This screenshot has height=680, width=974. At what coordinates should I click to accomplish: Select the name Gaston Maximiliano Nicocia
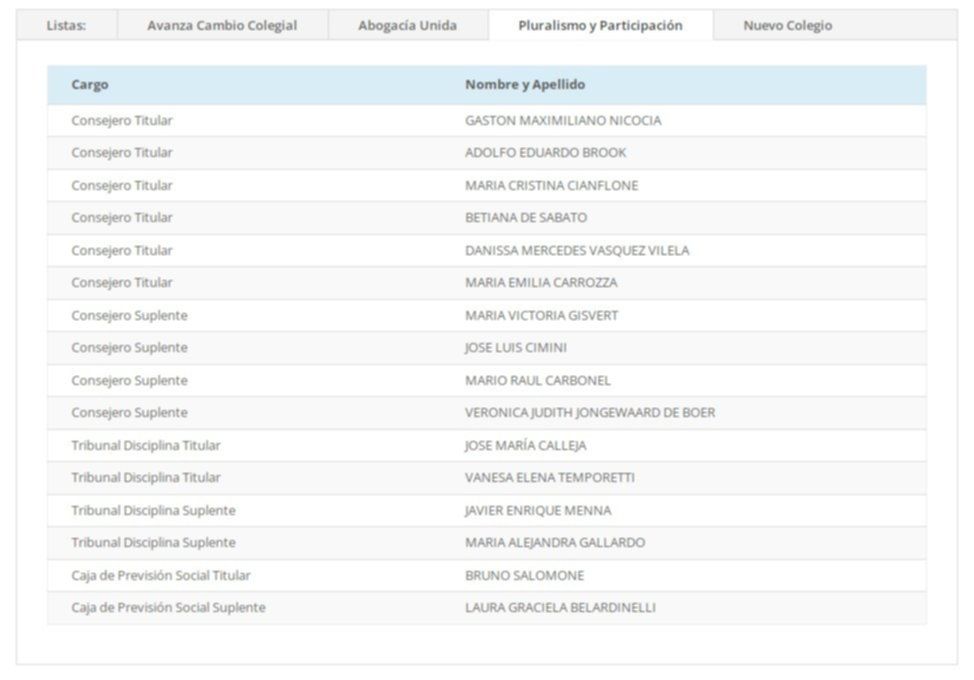(x=563, y=120)
